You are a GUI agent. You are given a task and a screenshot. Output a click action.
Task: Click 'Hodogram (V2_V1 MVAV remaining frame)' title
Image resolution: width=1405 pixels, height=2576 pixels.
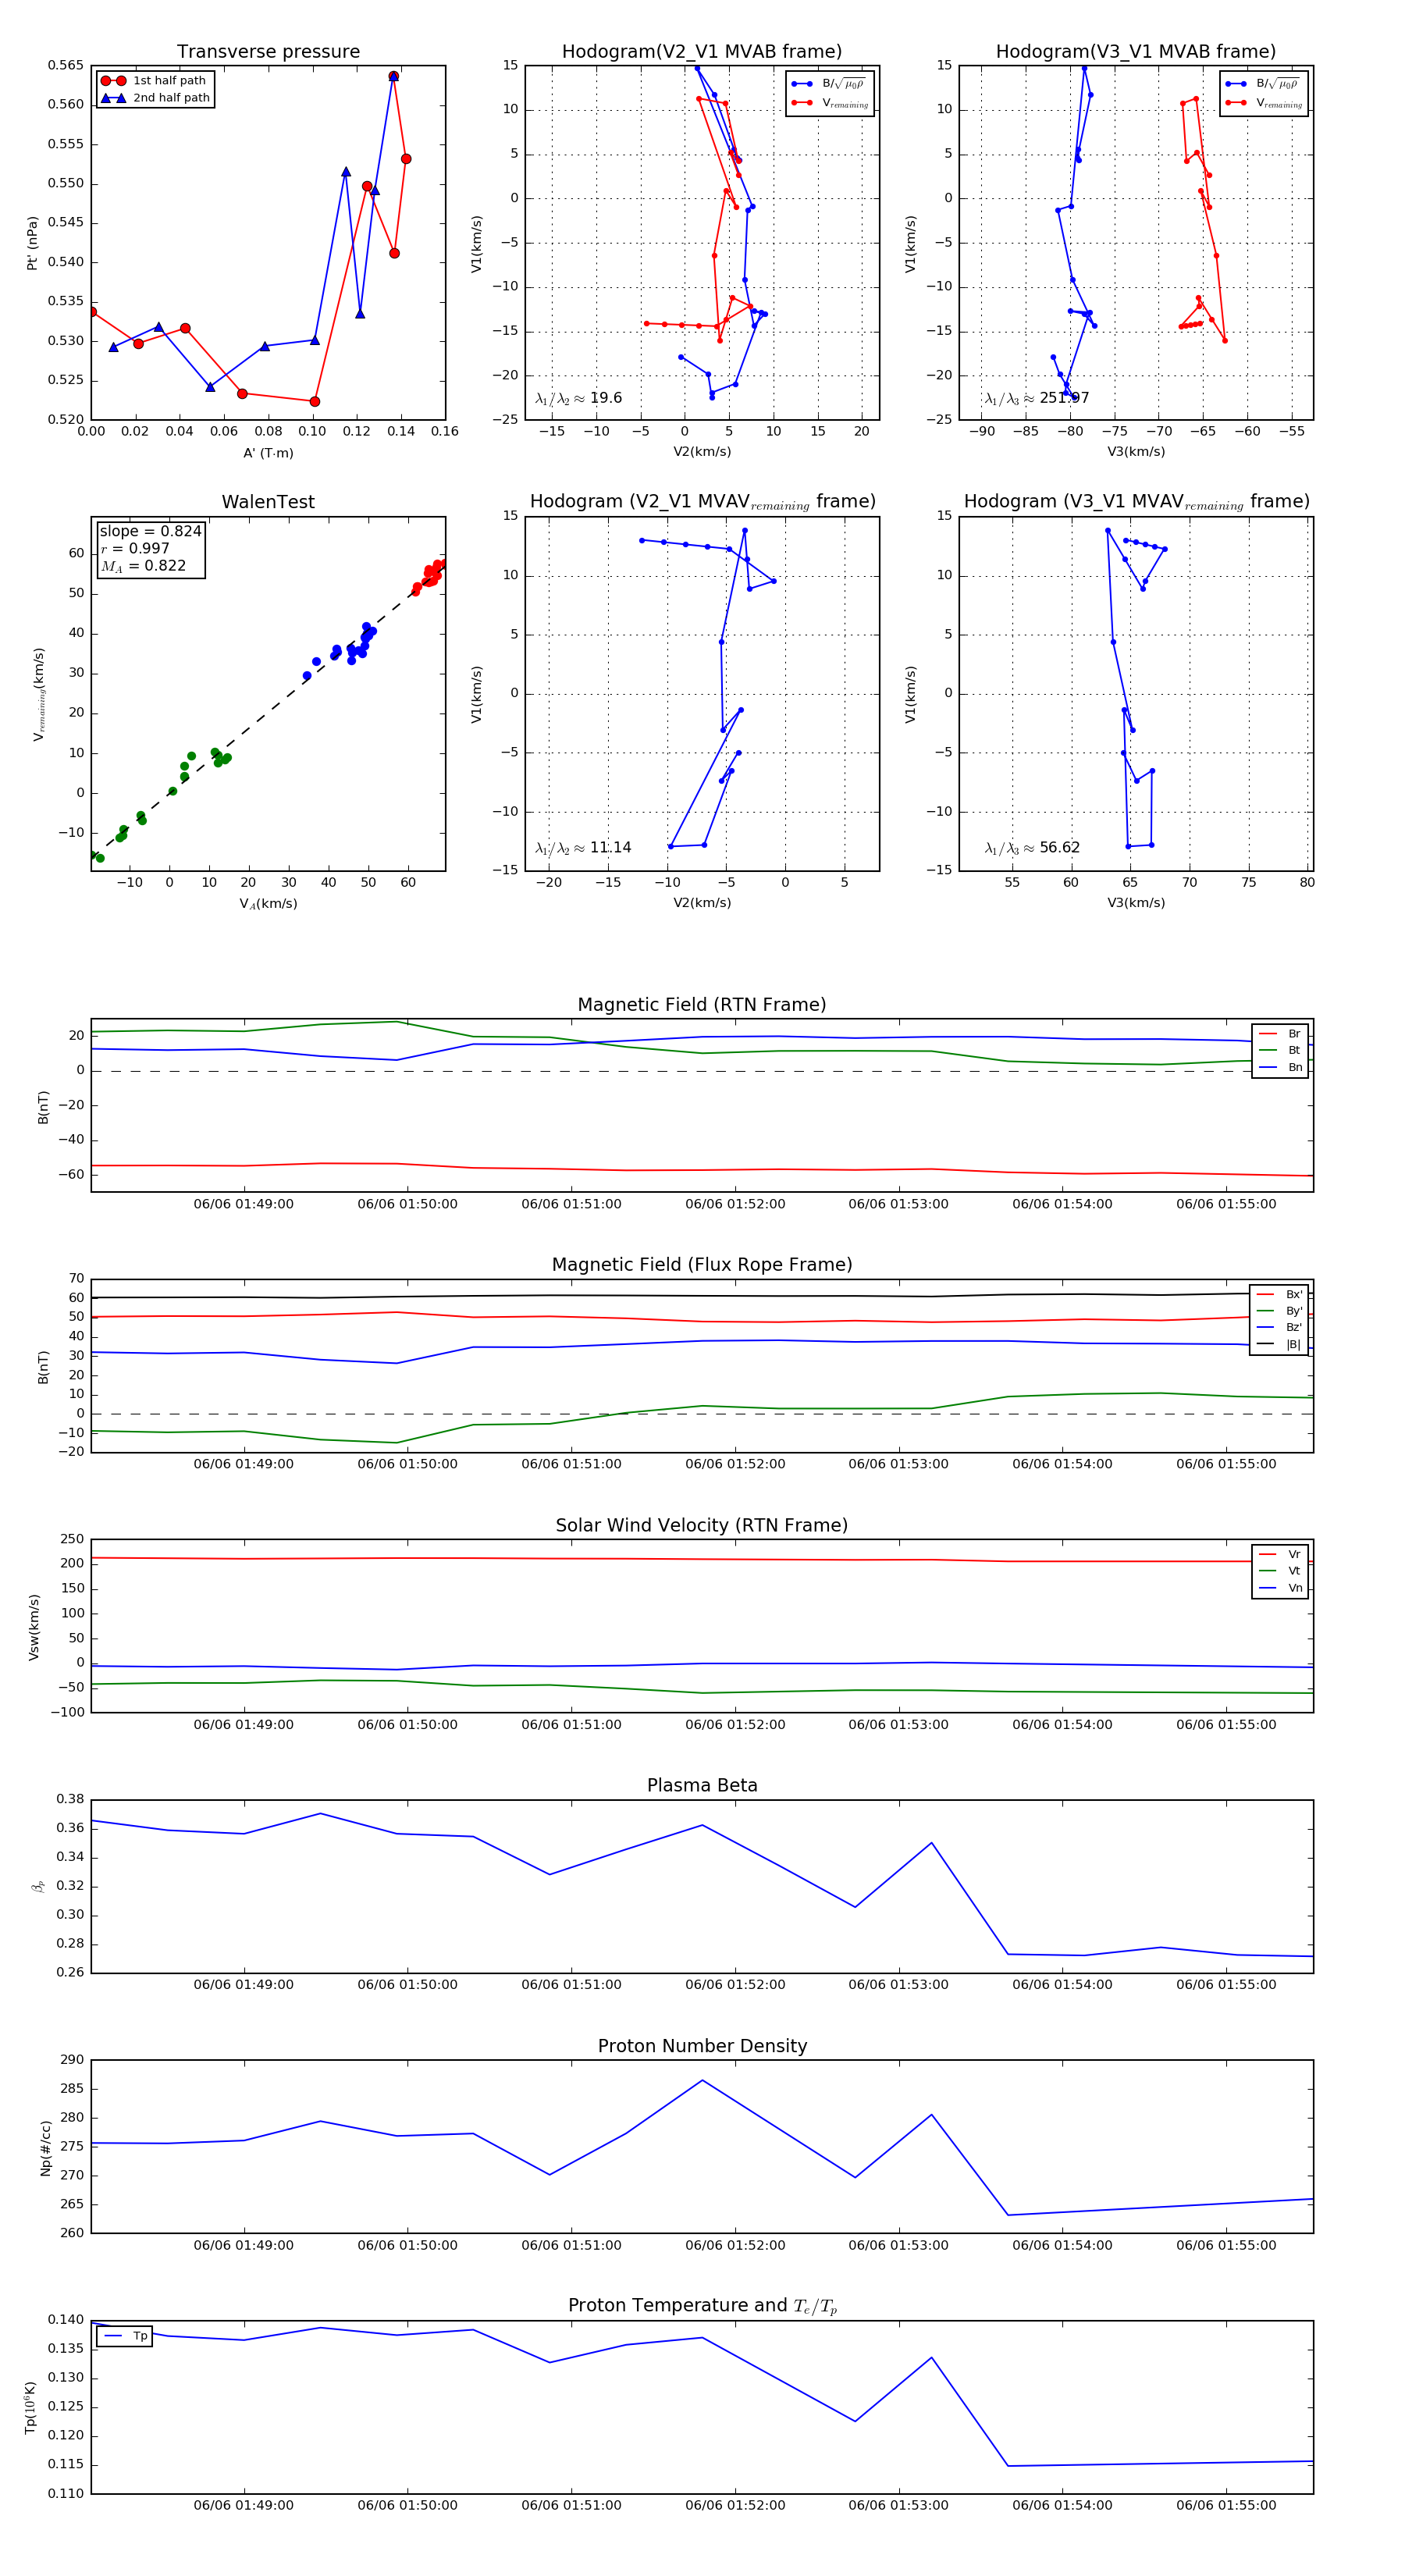[x=702, y=502]
